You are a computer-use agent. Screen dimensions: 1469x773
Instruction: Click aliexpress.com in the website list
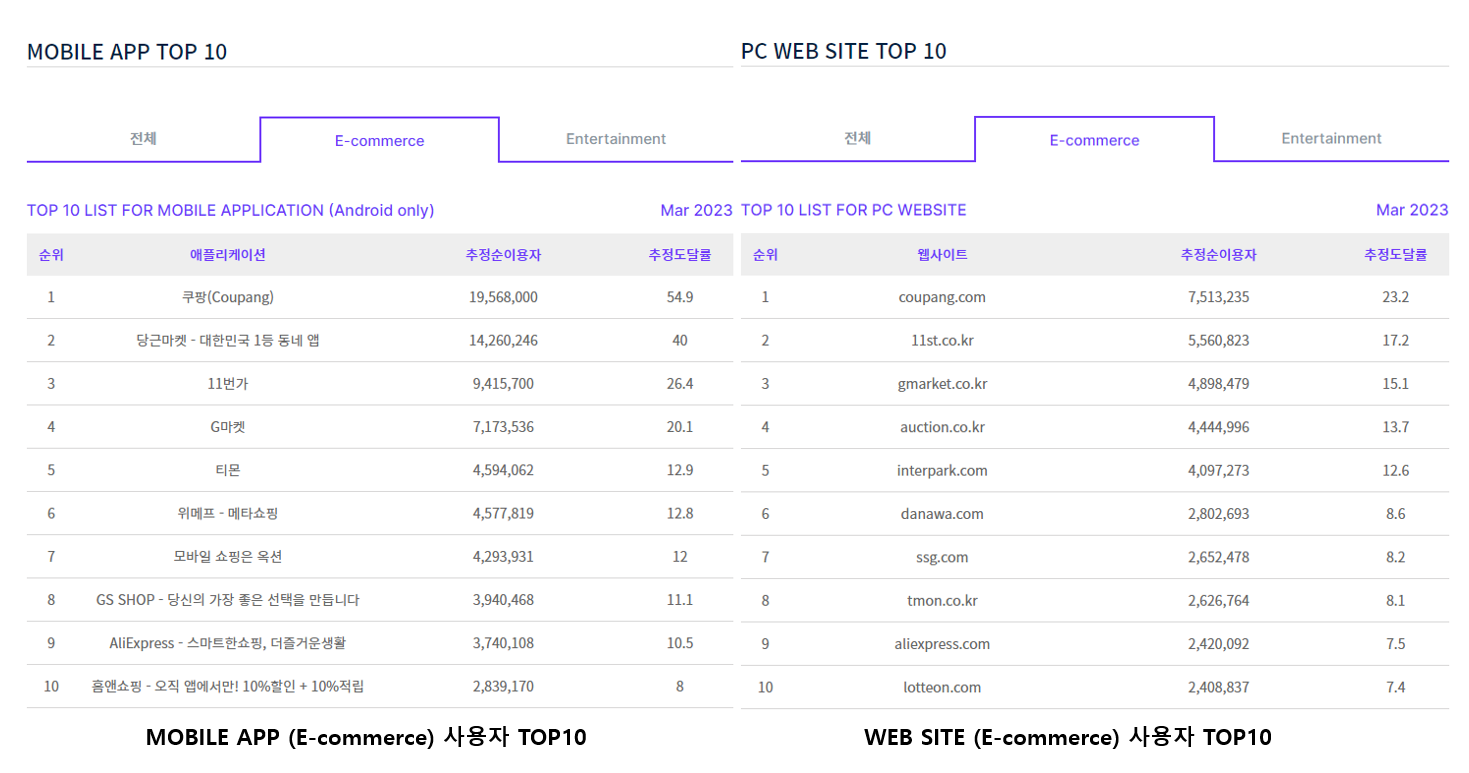(942, 643)
